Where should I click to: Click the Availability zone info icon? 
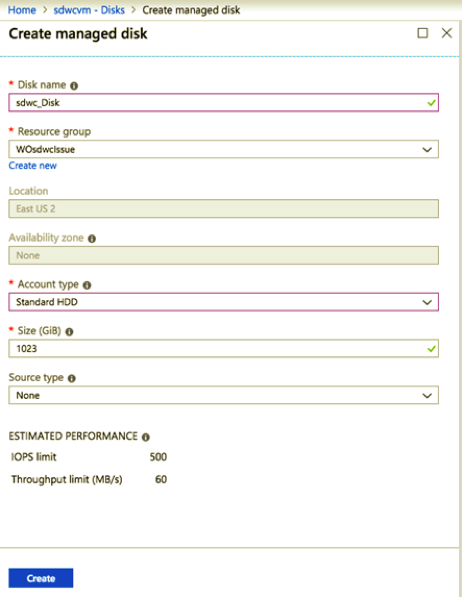(92, 239)
